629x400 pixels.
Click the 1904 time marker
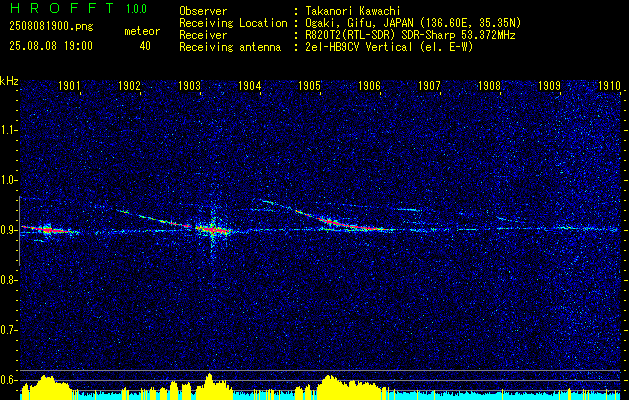[249, 86]
